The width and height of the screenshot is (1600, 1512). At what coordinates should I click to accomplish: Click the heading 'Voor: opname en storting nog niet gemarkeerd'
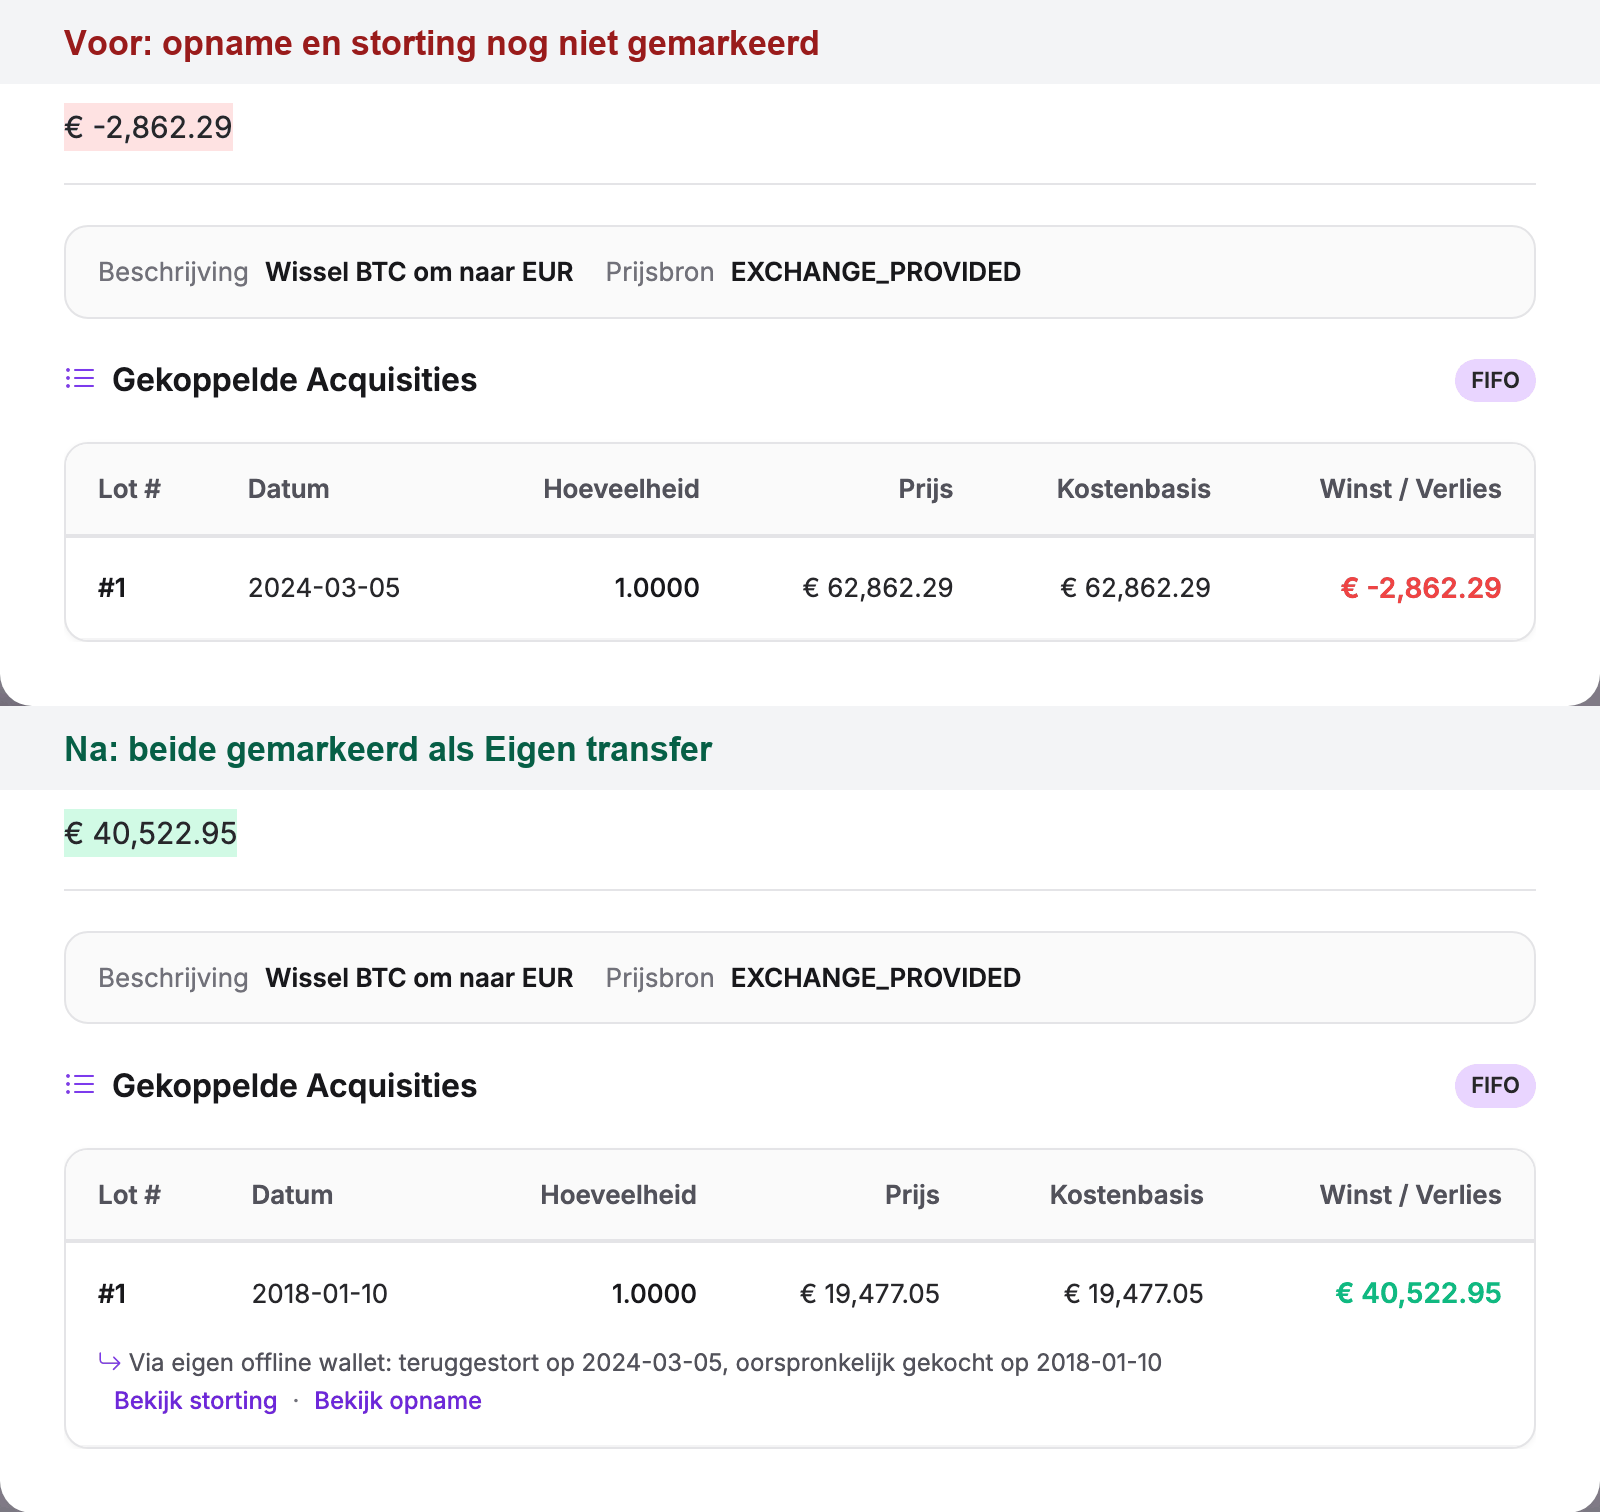point(441,43)
